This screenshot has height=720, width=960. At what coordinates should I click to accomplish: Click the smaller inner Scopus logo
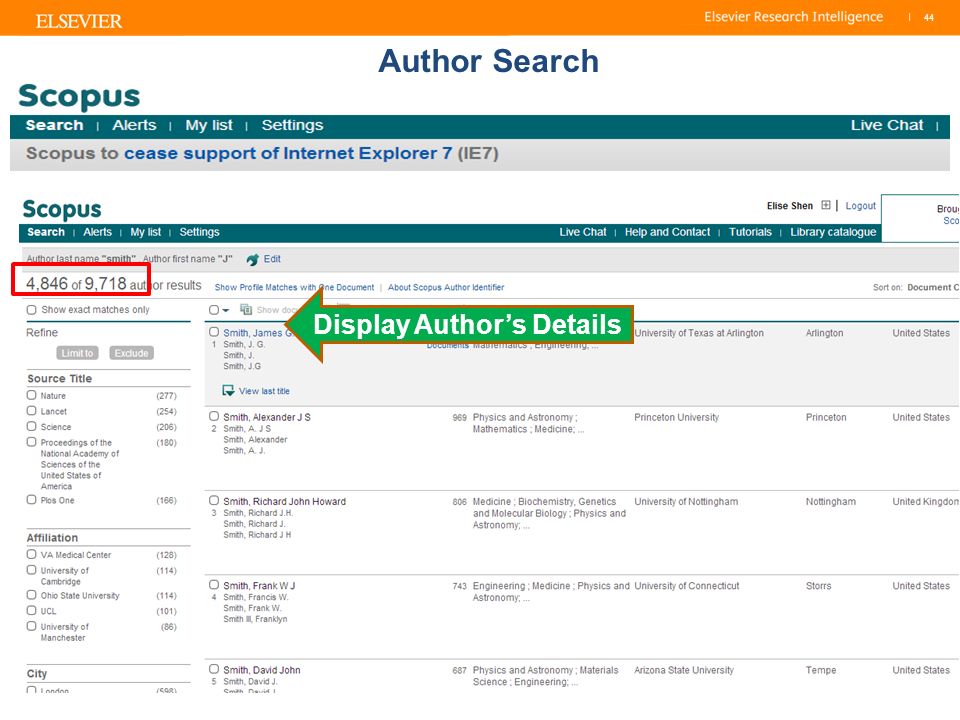62,209
